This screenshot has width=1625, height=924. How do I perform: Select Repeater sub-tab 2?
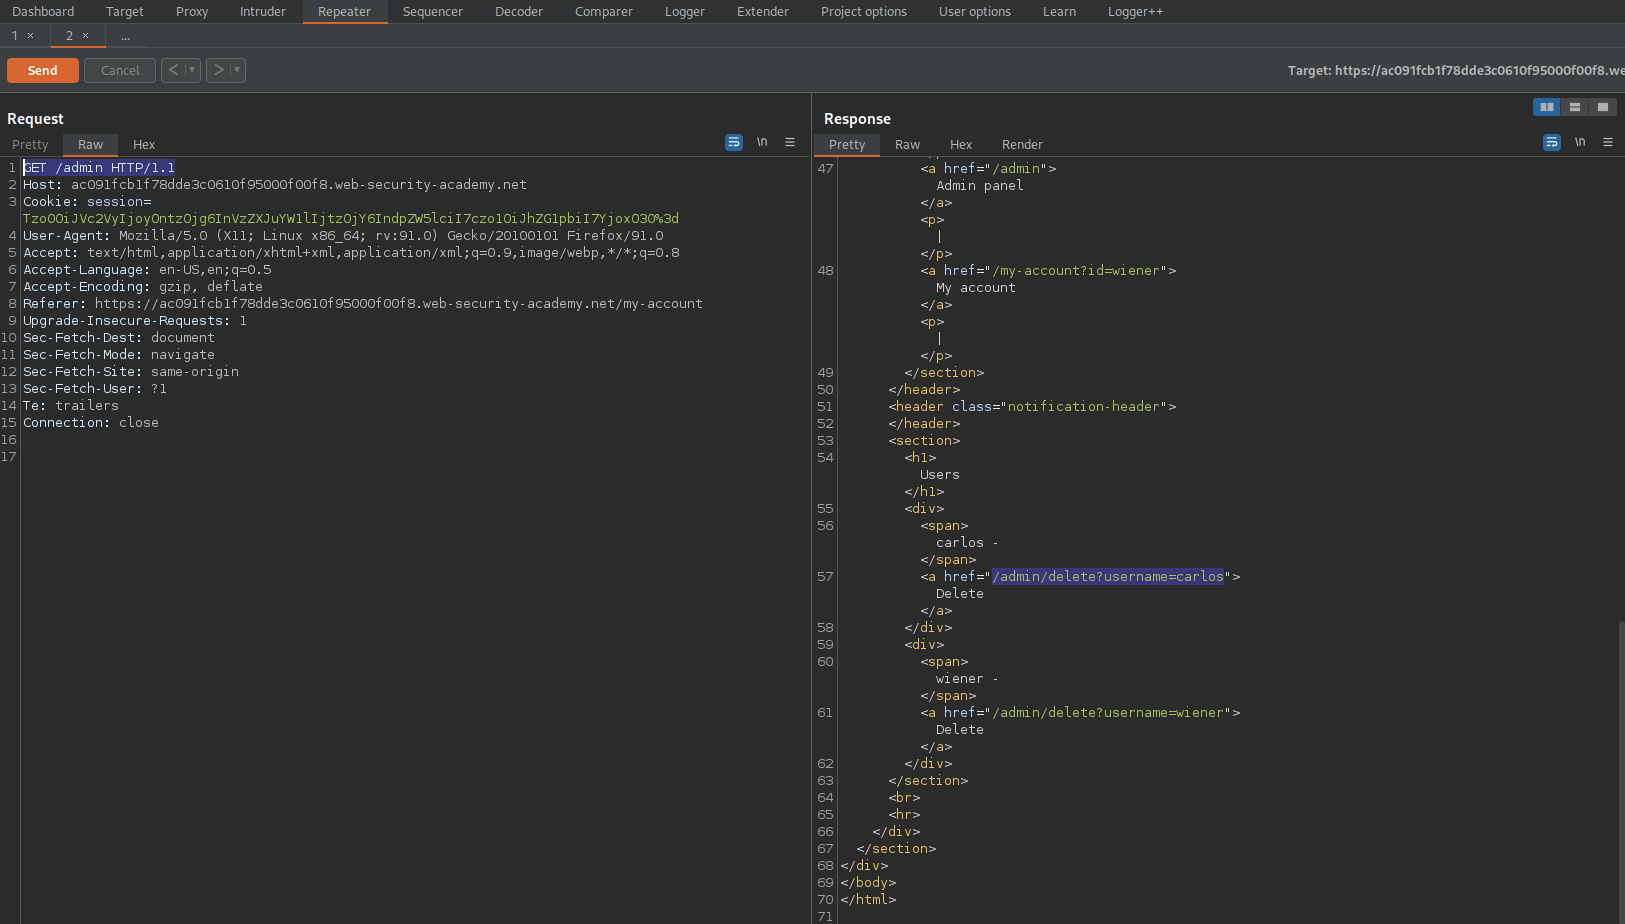[x=69, y=36]
